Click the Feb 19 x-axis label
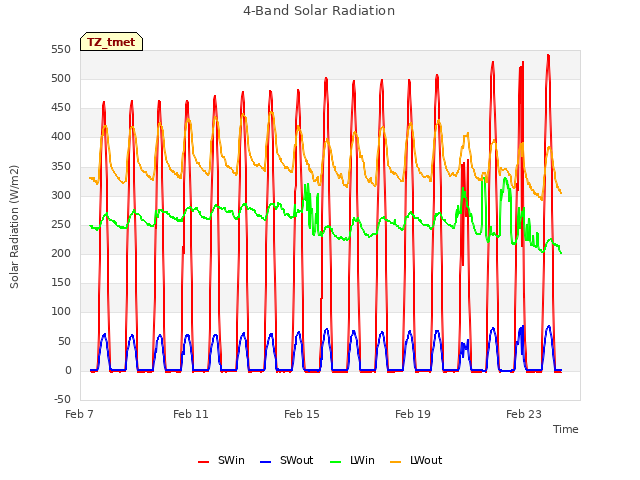 pyautogui.click(x=413, y=414)
